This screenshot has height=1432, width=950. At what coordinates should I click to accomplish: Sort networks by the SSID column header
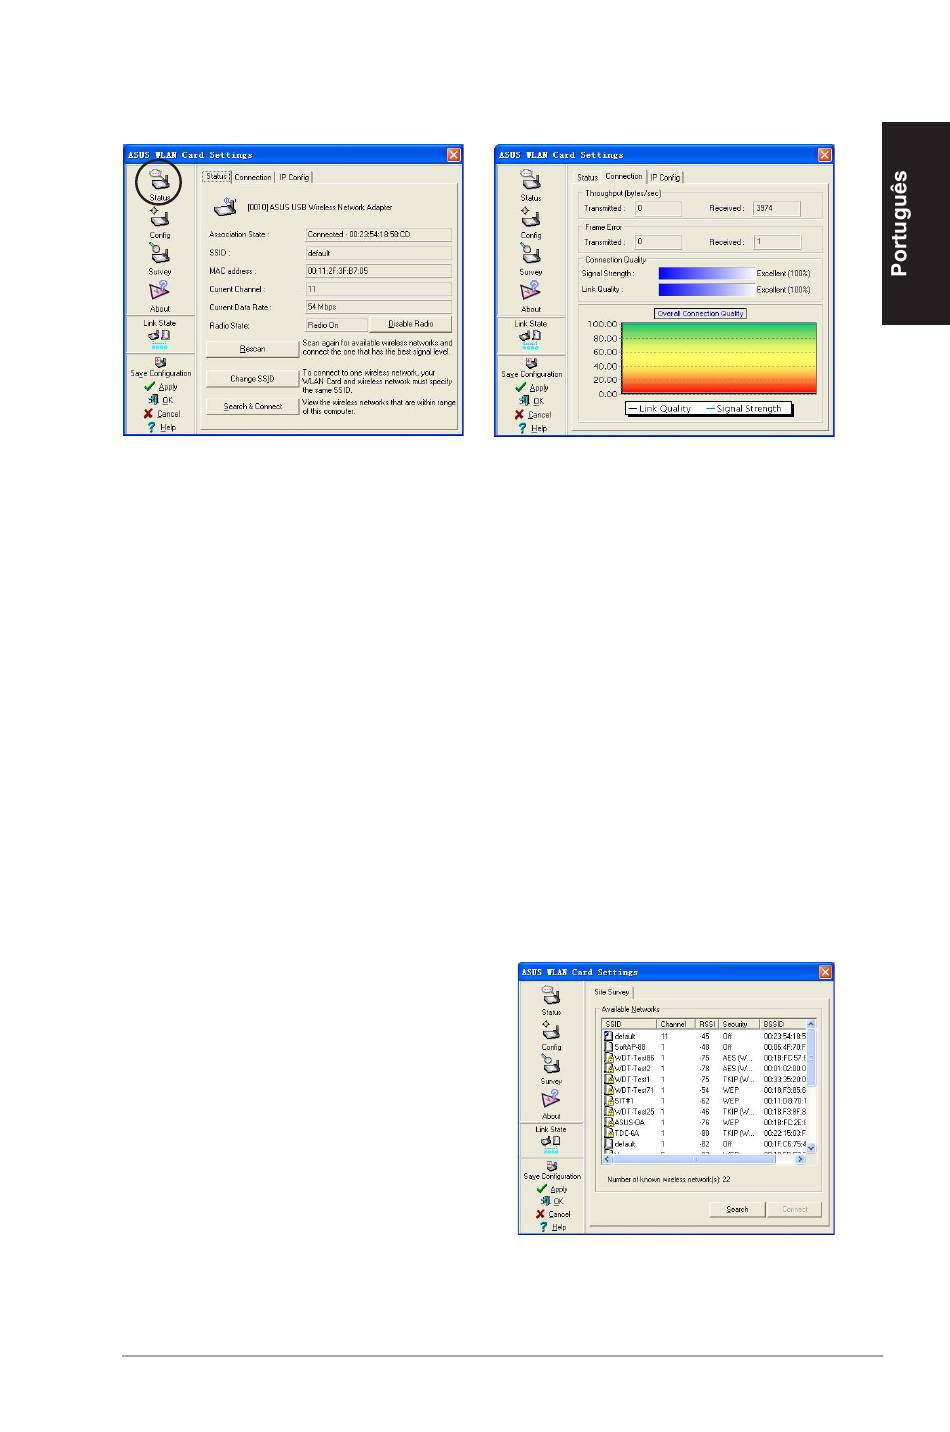click(629, 1025)
